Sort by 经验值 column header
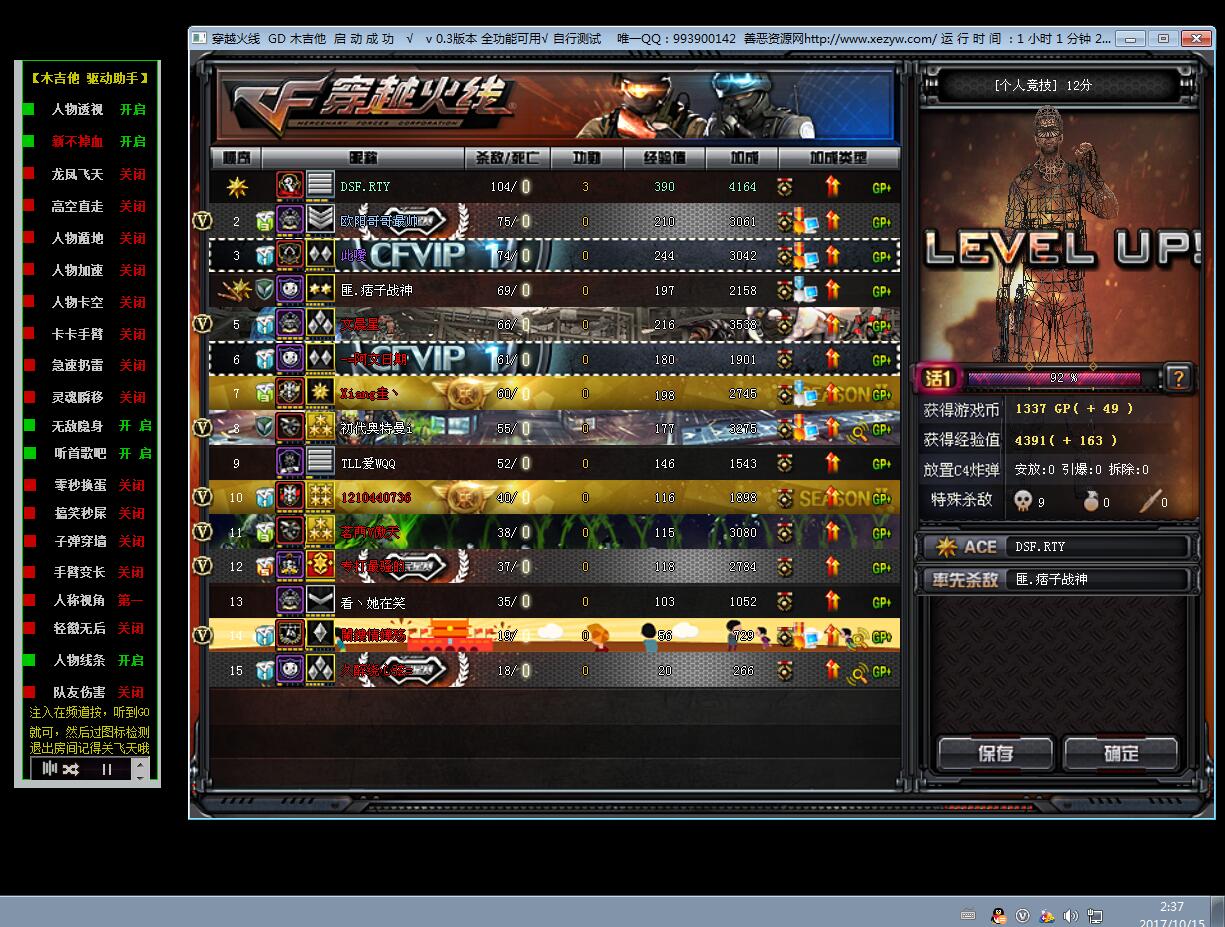The width and height of the screenshot is (1225, 927). point(664,158)
